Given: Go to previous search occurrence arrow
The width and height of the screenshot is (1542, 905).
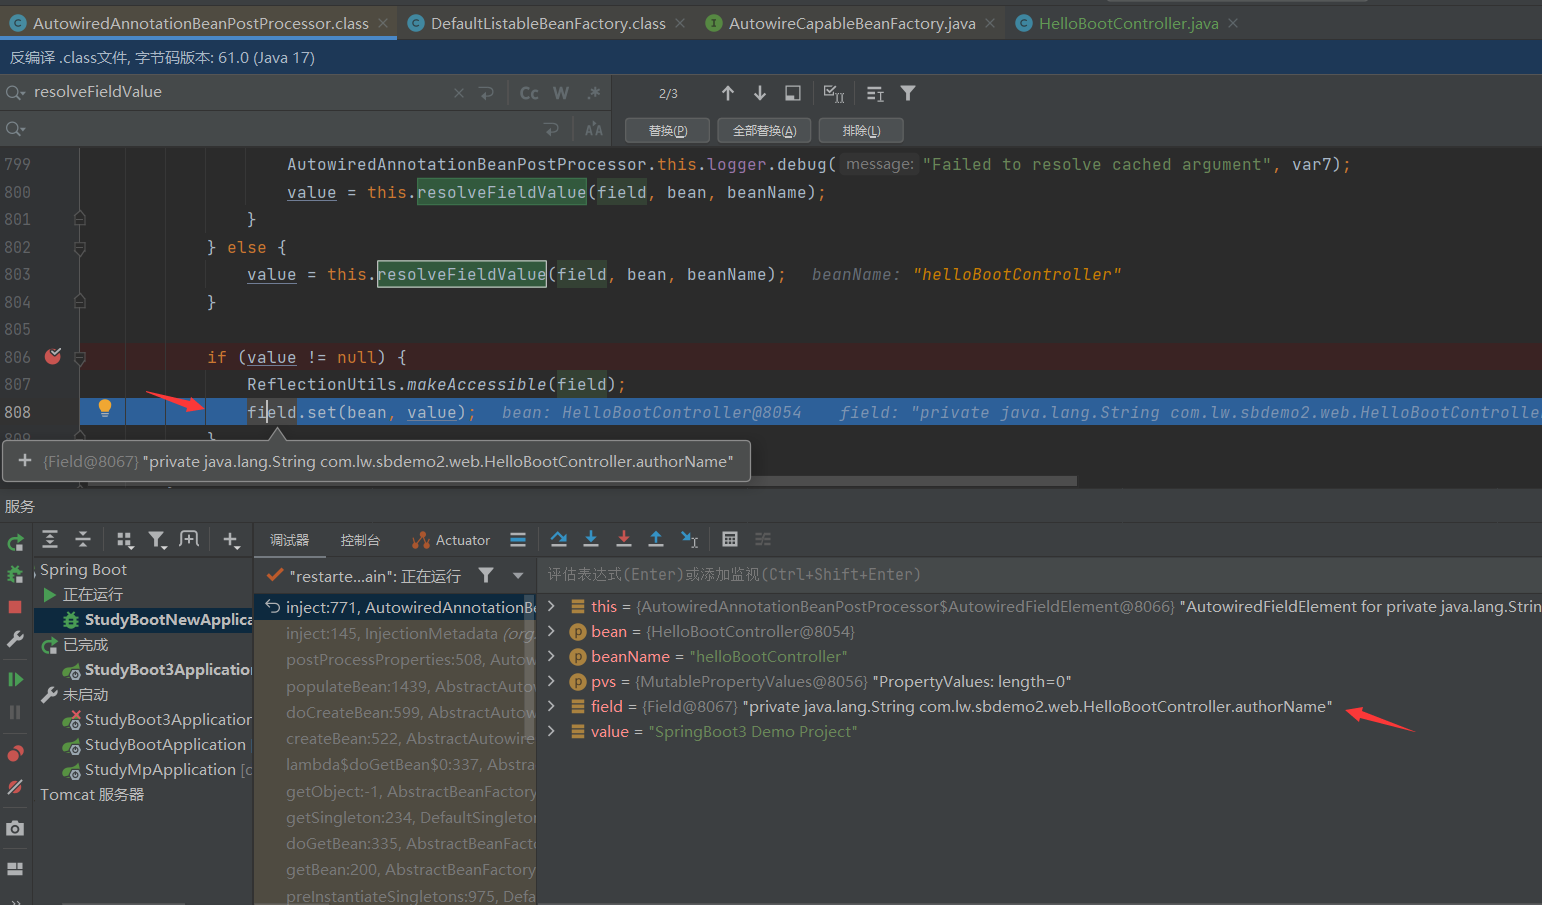Looking at the screenshot, I should coord(728,93).
